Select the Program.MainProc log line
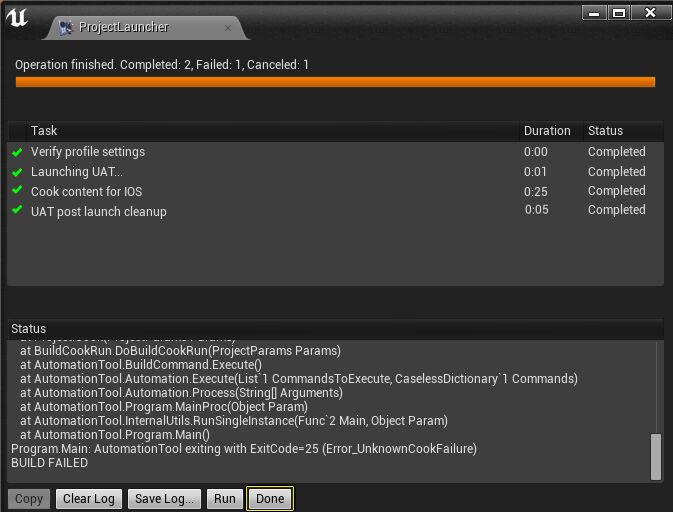The height and width of the screenshot is (512, 673). click(164, 407)
